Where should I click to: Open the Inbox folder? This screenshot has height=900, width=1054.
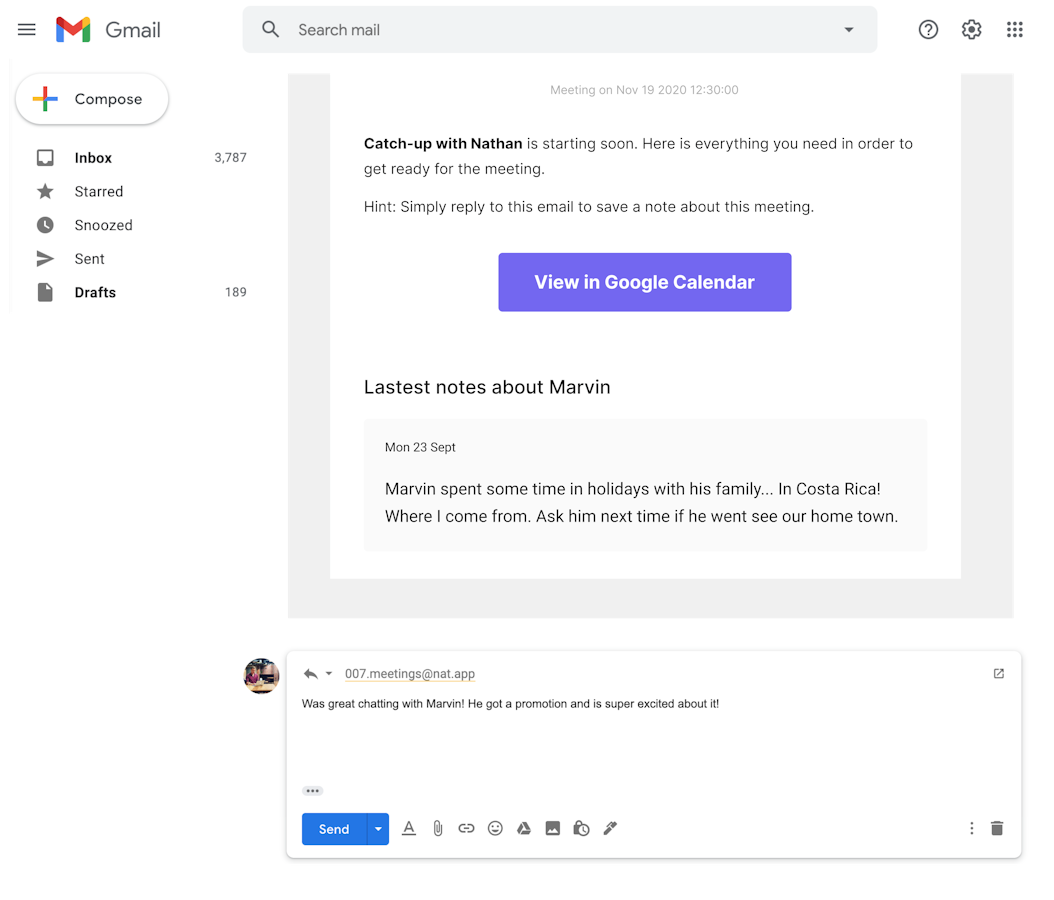point(93,158)
